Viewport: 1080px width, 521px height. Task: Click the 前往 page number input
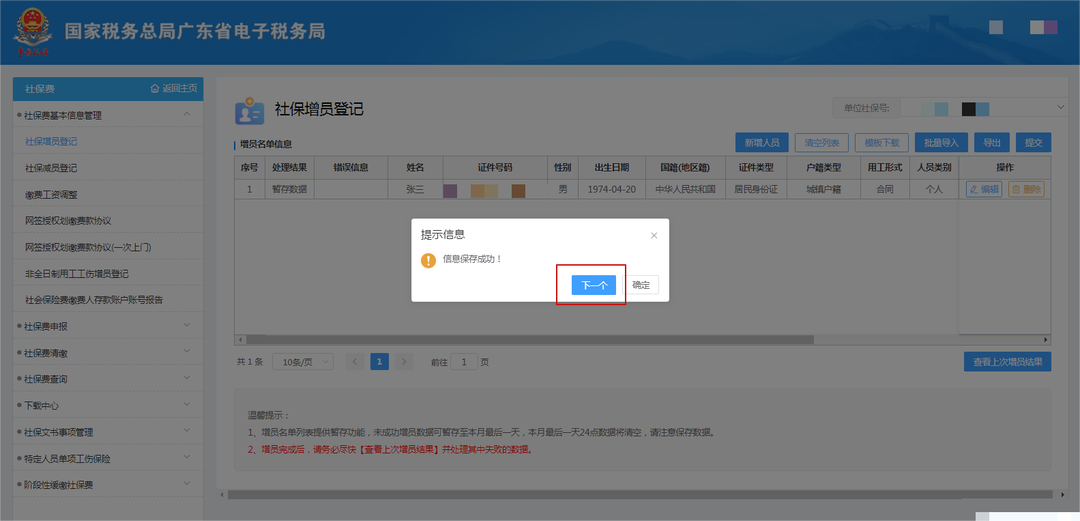click(x=465, y=362)
